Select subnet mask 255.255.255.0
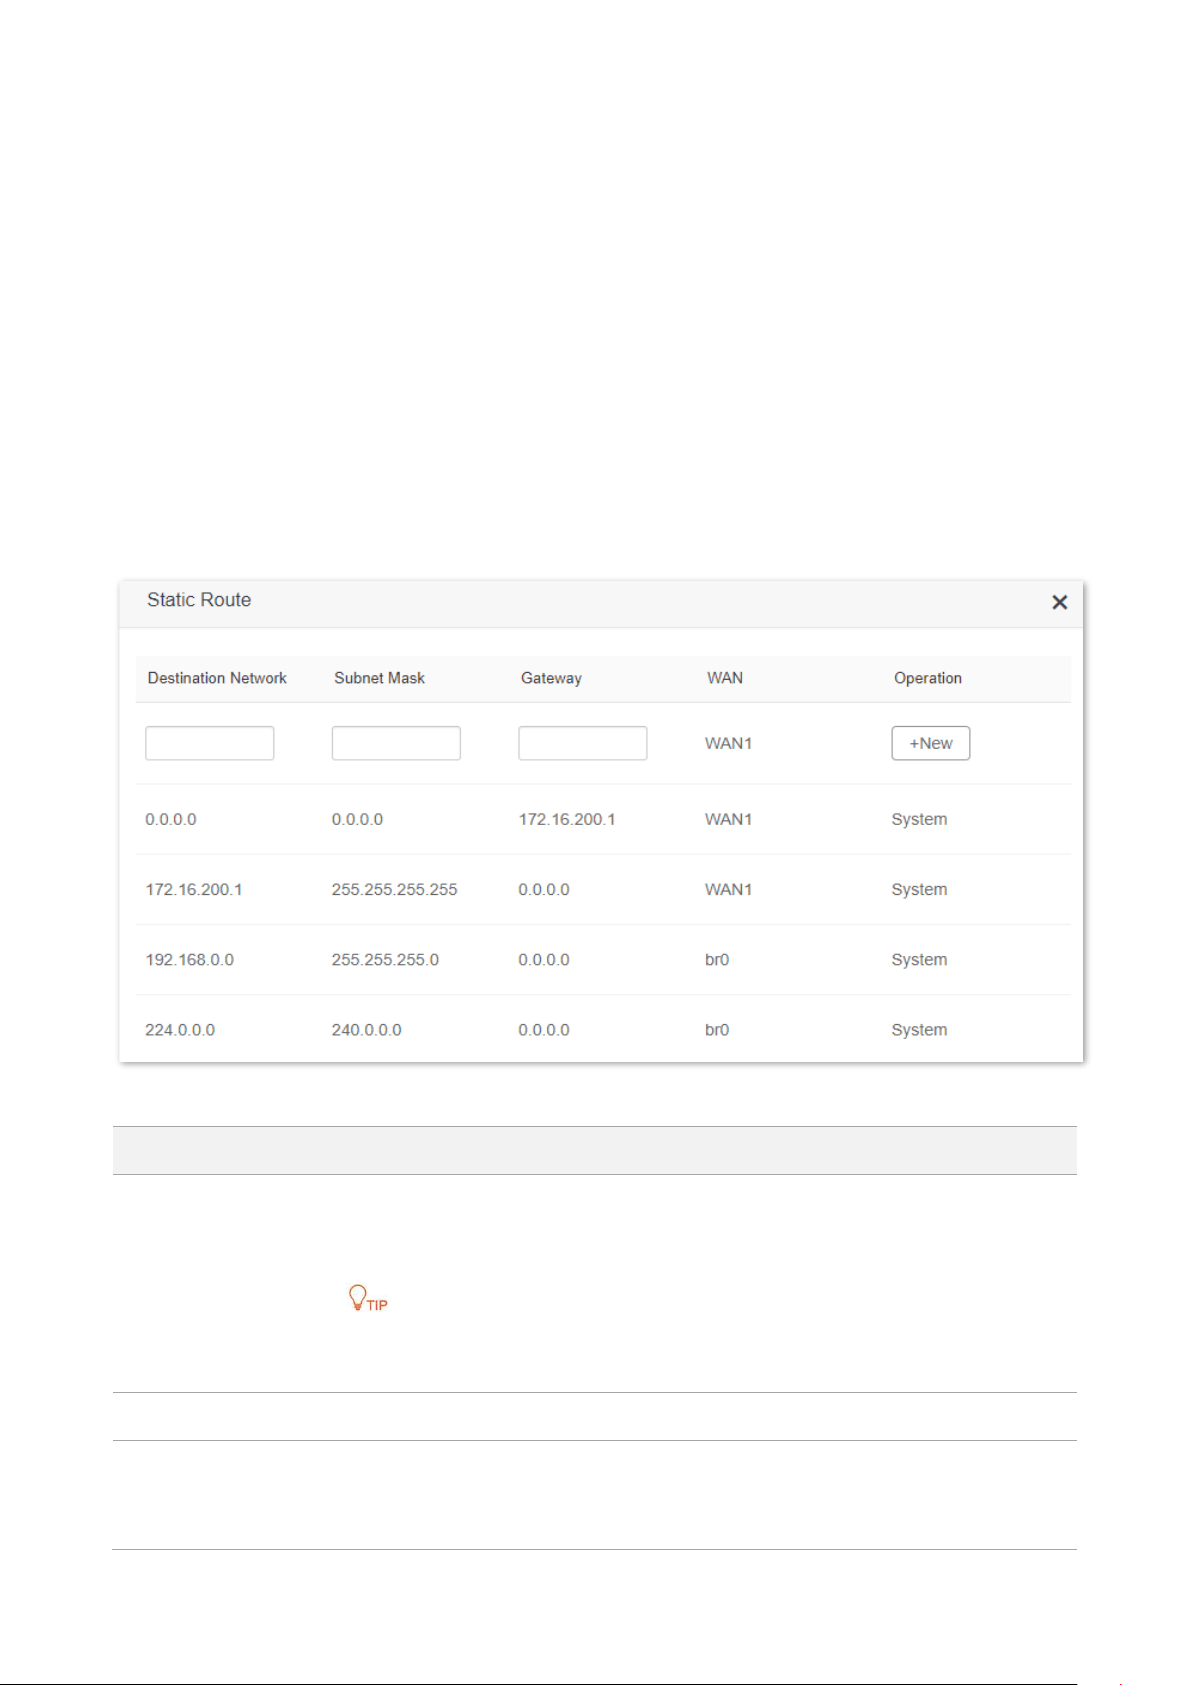 [x=385, y=959]
